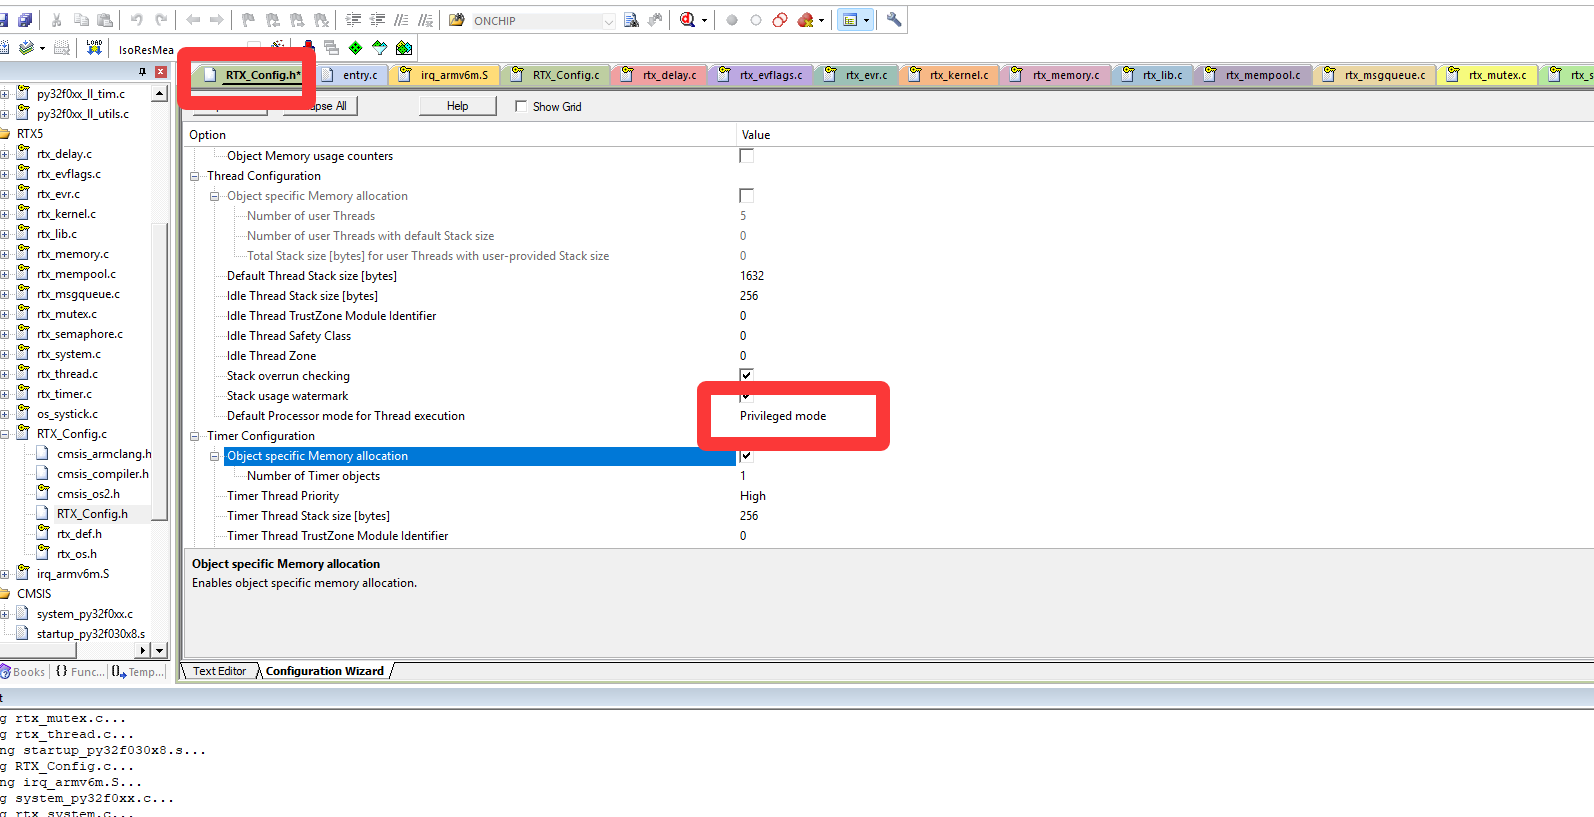The width and height of the screenshot is (1594, 817).
Task: Click the Help button
Action: [457, 106]
